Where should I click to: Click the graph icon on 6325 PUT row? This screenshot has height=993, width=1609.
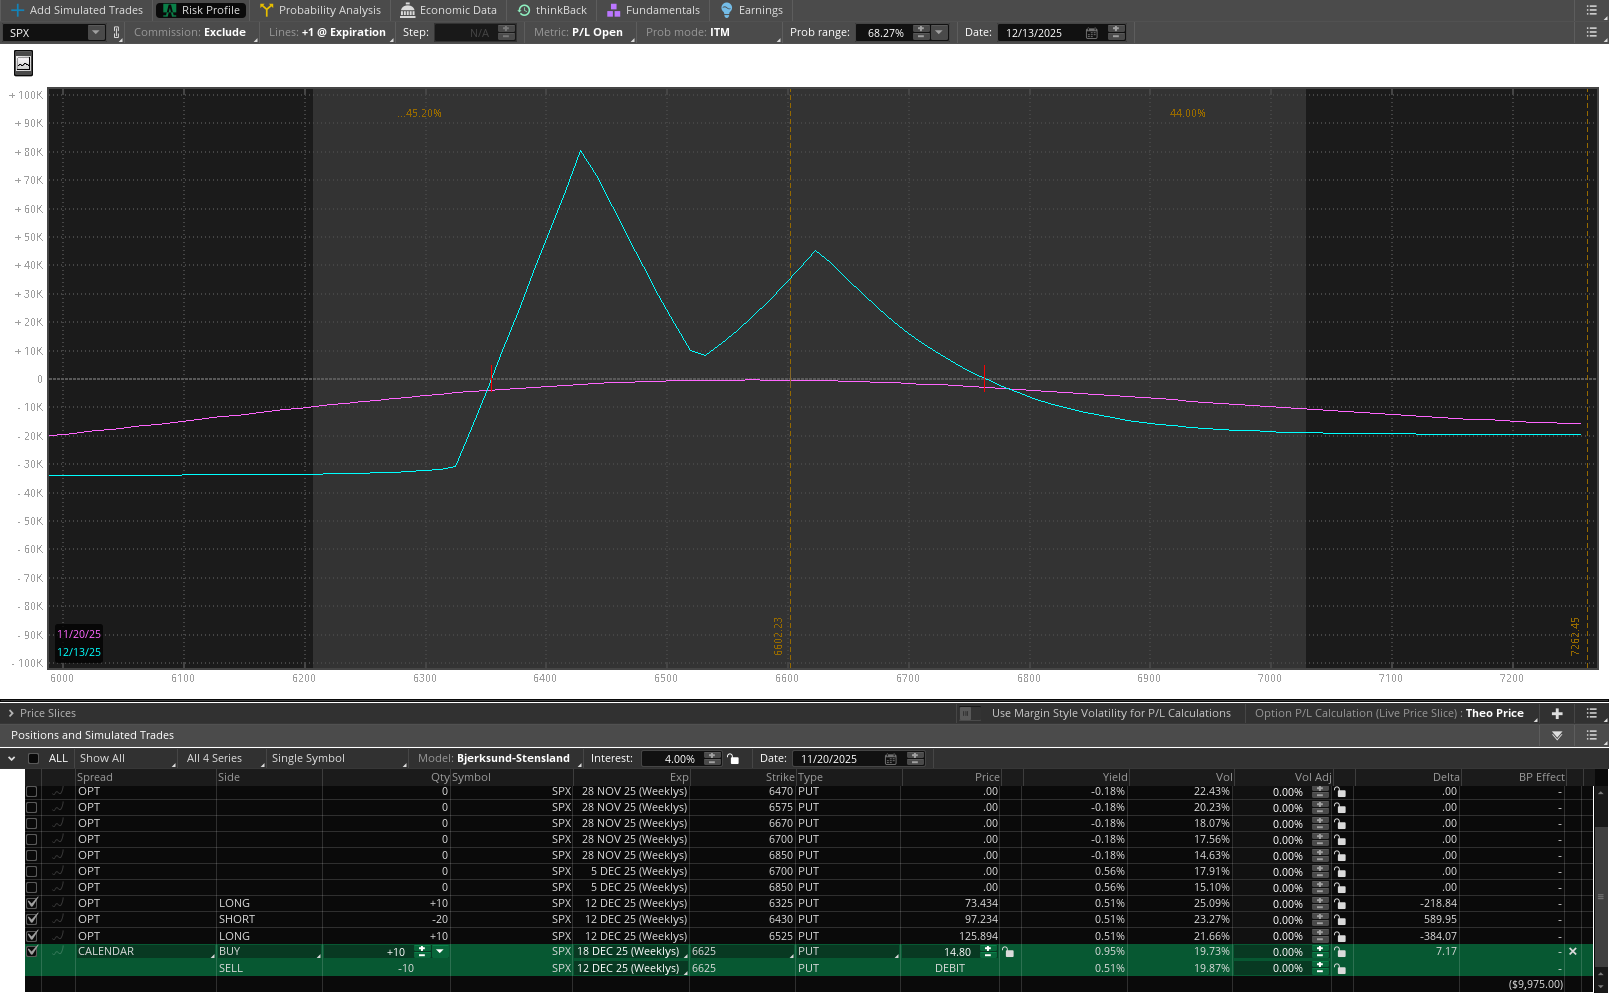58,903
